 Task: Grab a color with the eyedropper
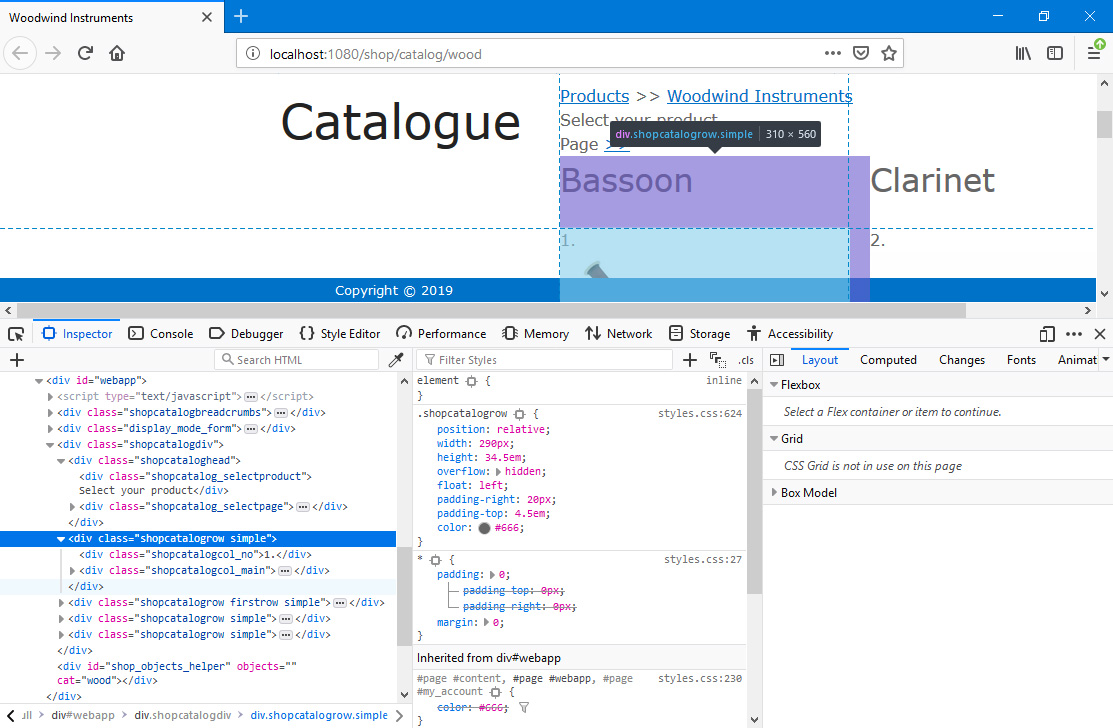[x=396, y=360]
